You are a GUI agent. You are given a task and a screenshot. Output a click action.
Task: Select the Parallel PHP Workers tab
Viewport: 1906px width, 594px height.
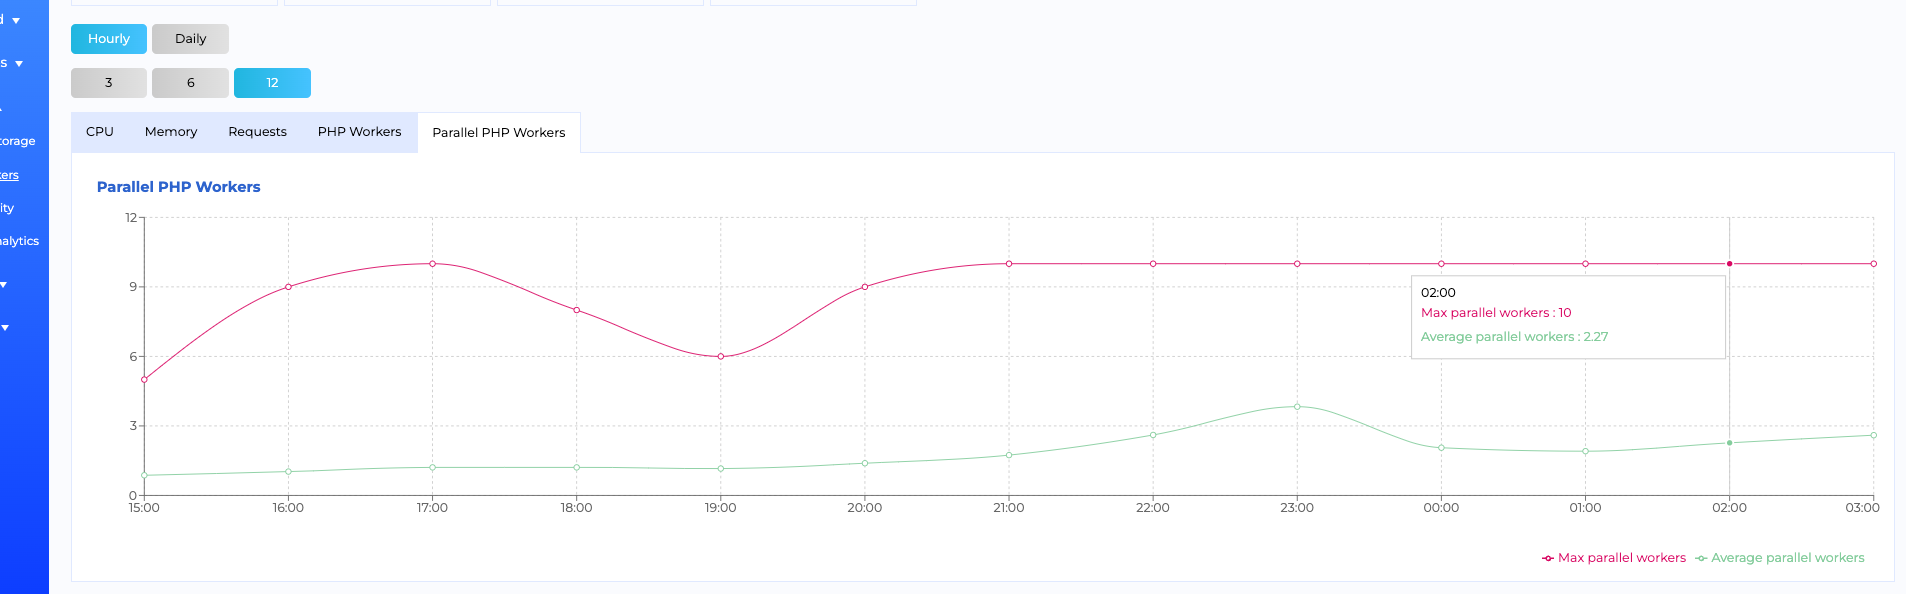pos(498,133)
